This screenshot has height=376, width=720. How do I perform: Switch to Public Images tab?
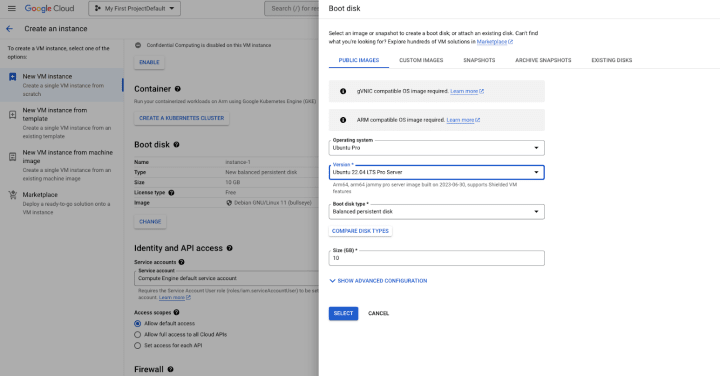pos(359,60)
